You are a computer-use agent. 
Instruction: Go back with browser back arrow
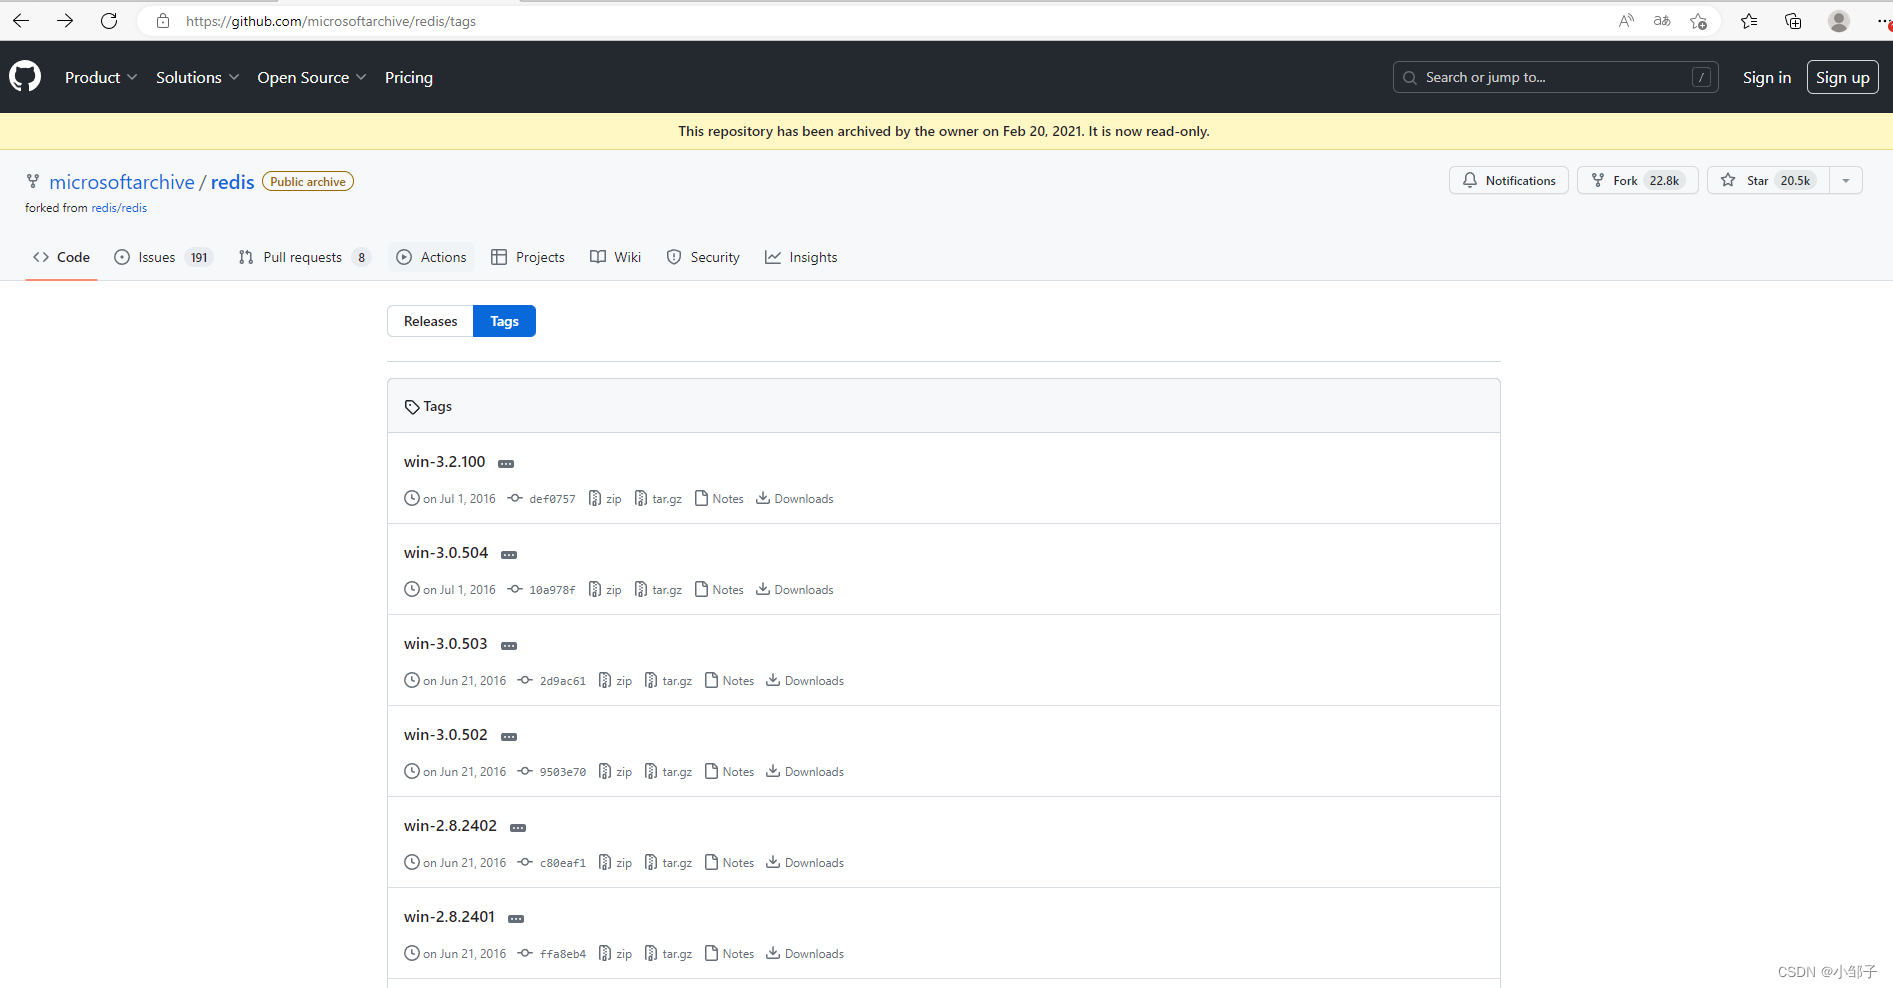click(21, 20)
